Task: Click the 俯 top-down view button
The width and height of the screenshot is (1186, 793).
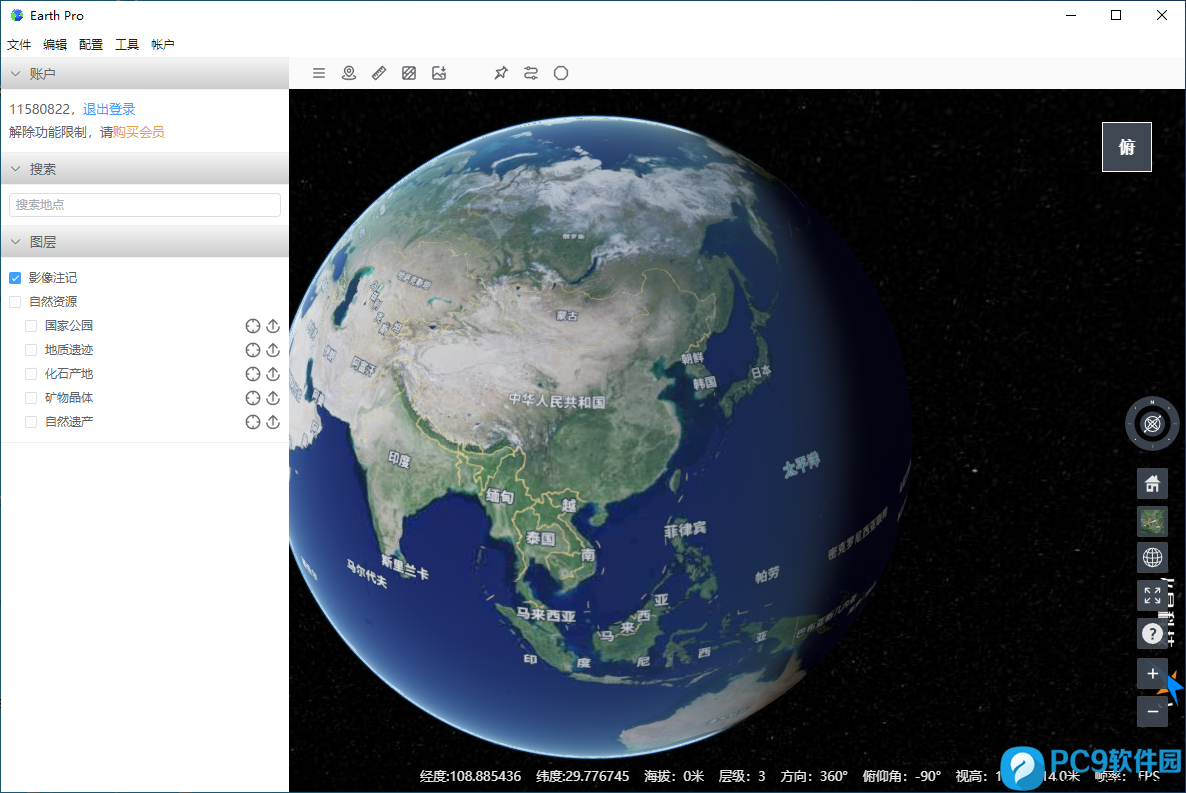Action: 1126,147
